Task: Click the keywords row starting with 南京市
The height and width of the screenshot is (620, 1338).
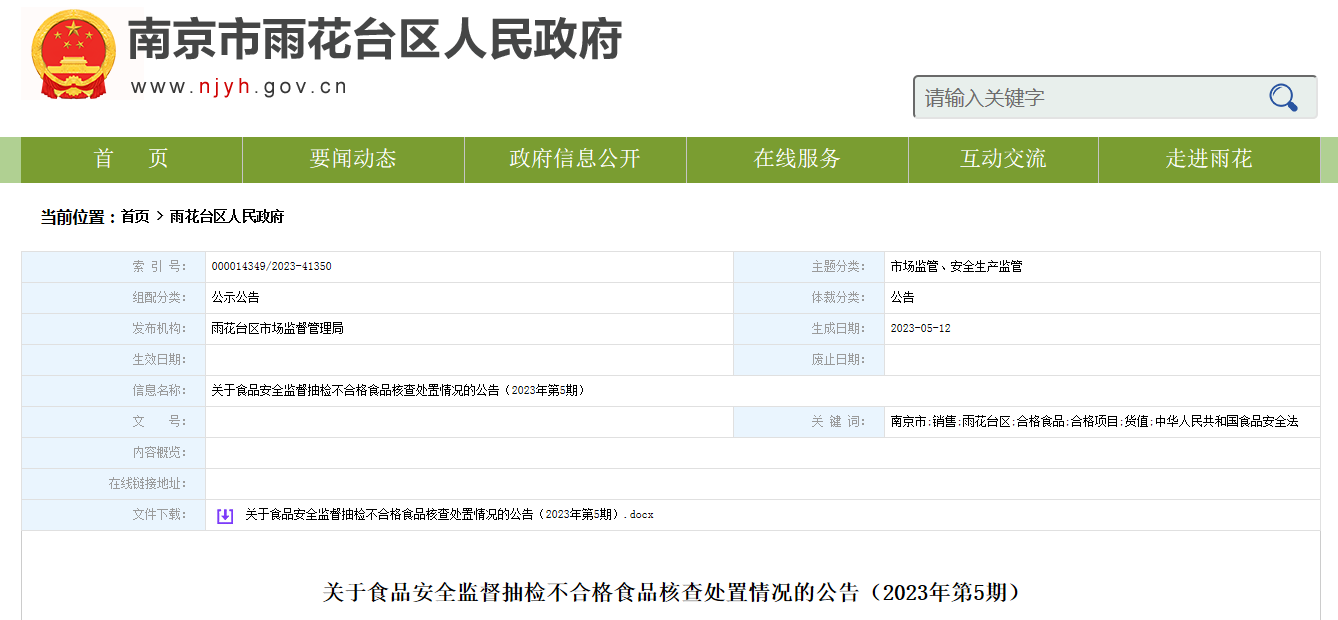Action: (1094, 422)
